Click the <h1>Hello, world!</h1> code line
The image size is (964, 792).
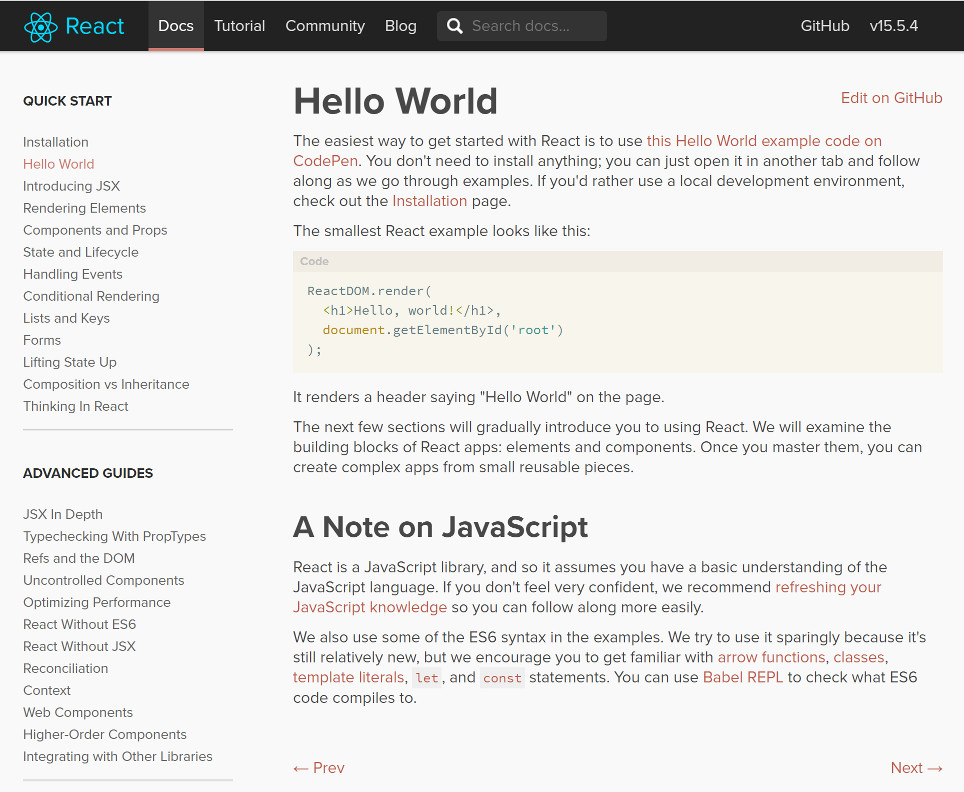[412, 311]
